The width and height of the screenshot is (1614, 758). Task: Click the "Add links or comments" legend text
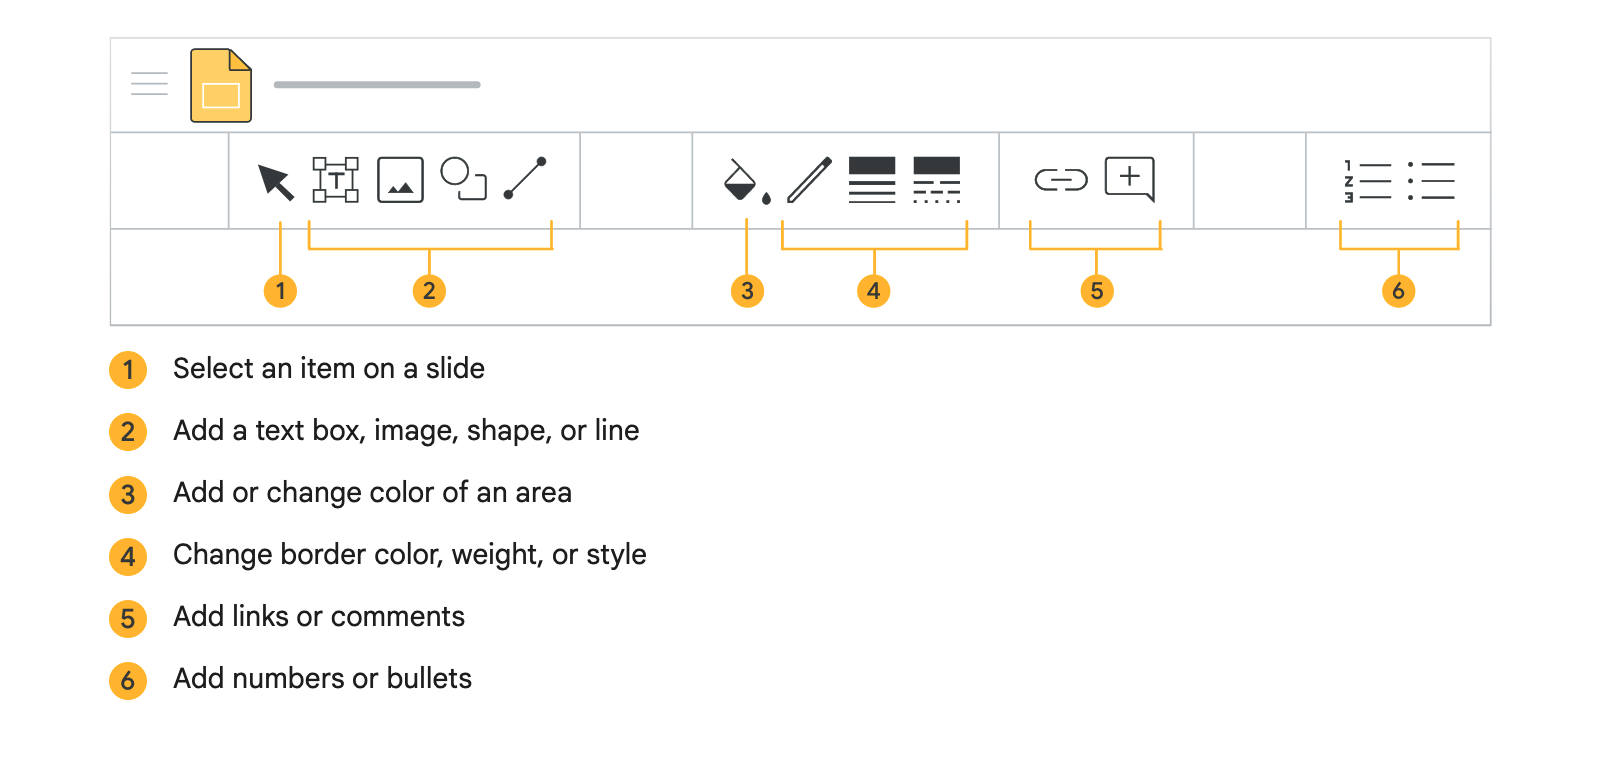pos(319,617)
